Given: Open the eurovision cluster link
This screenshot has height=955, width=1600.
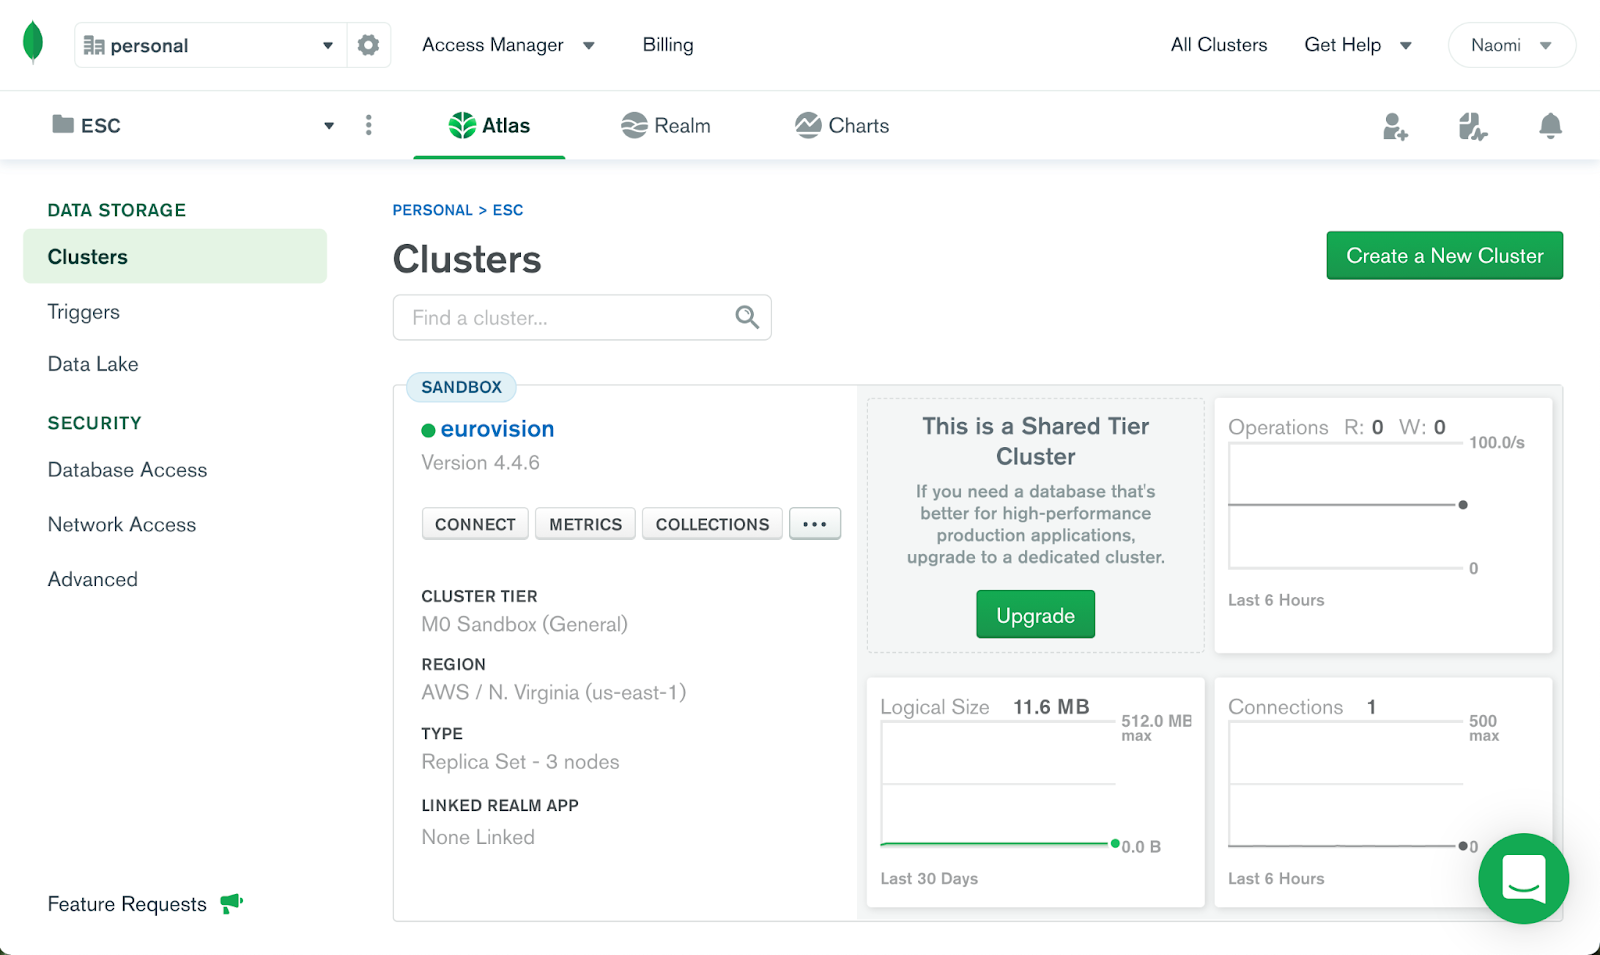Looking at the screenshot, I should coord(497,429).
